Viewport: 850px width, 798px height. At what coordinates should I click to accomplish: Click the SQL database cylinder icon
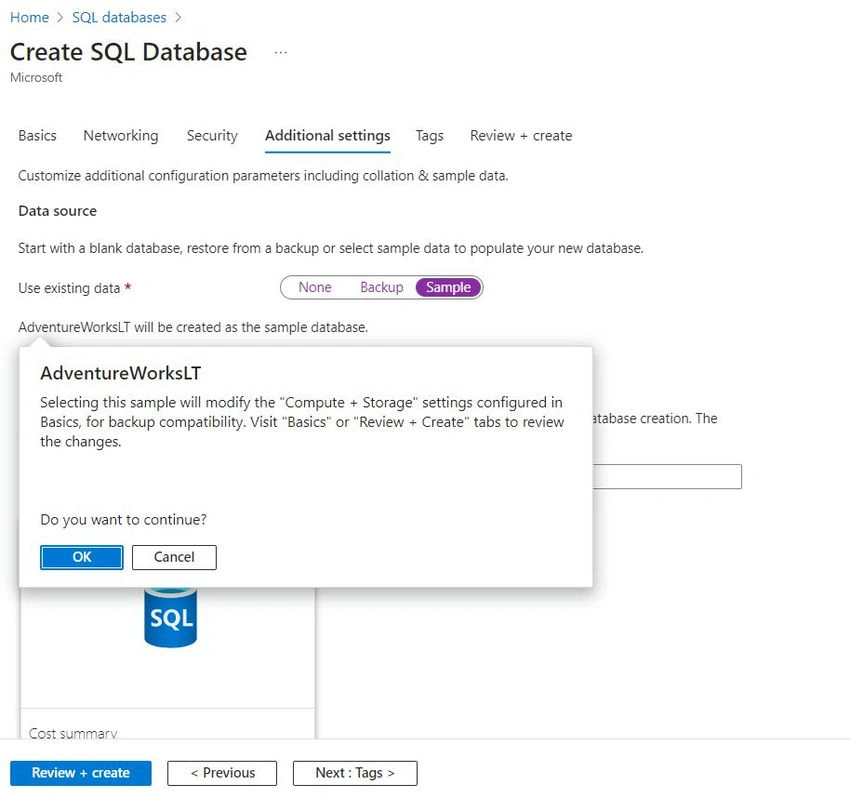click(x=171, y=617)
